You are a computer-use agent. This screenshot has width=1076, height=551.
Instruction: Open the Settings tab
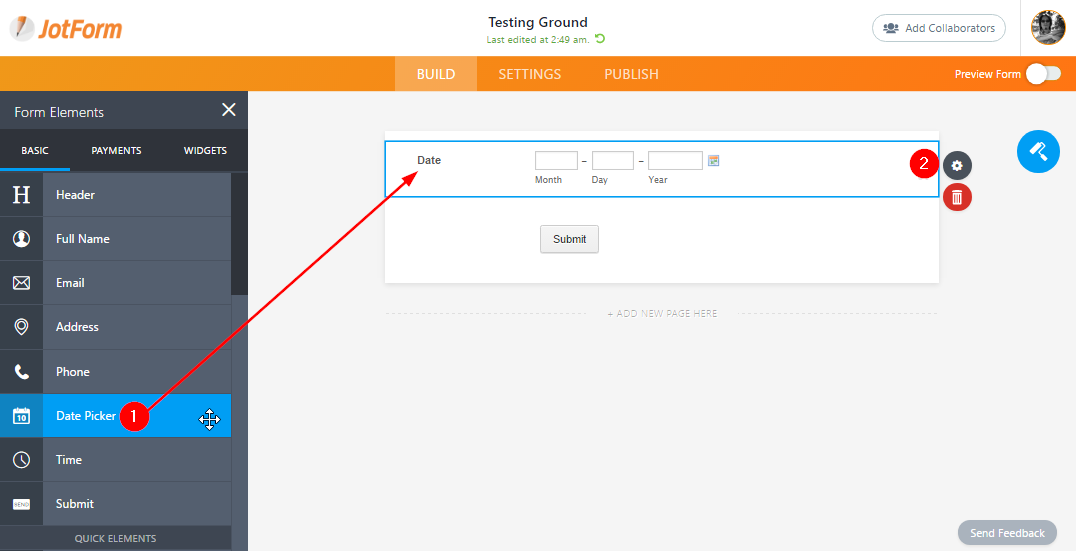pos(529,74)
